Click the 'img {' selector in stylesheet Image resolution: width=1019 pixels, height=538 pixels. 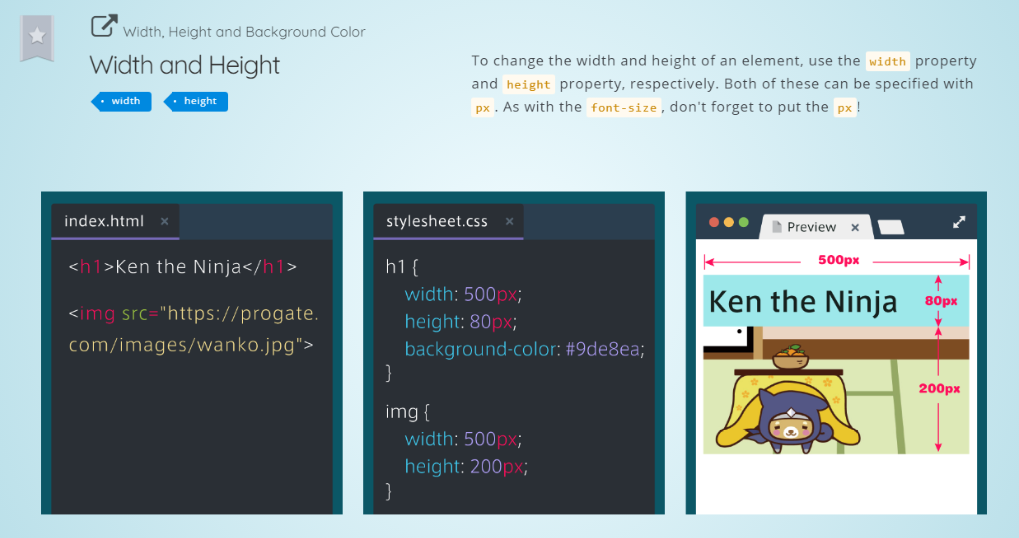(407, 412)
